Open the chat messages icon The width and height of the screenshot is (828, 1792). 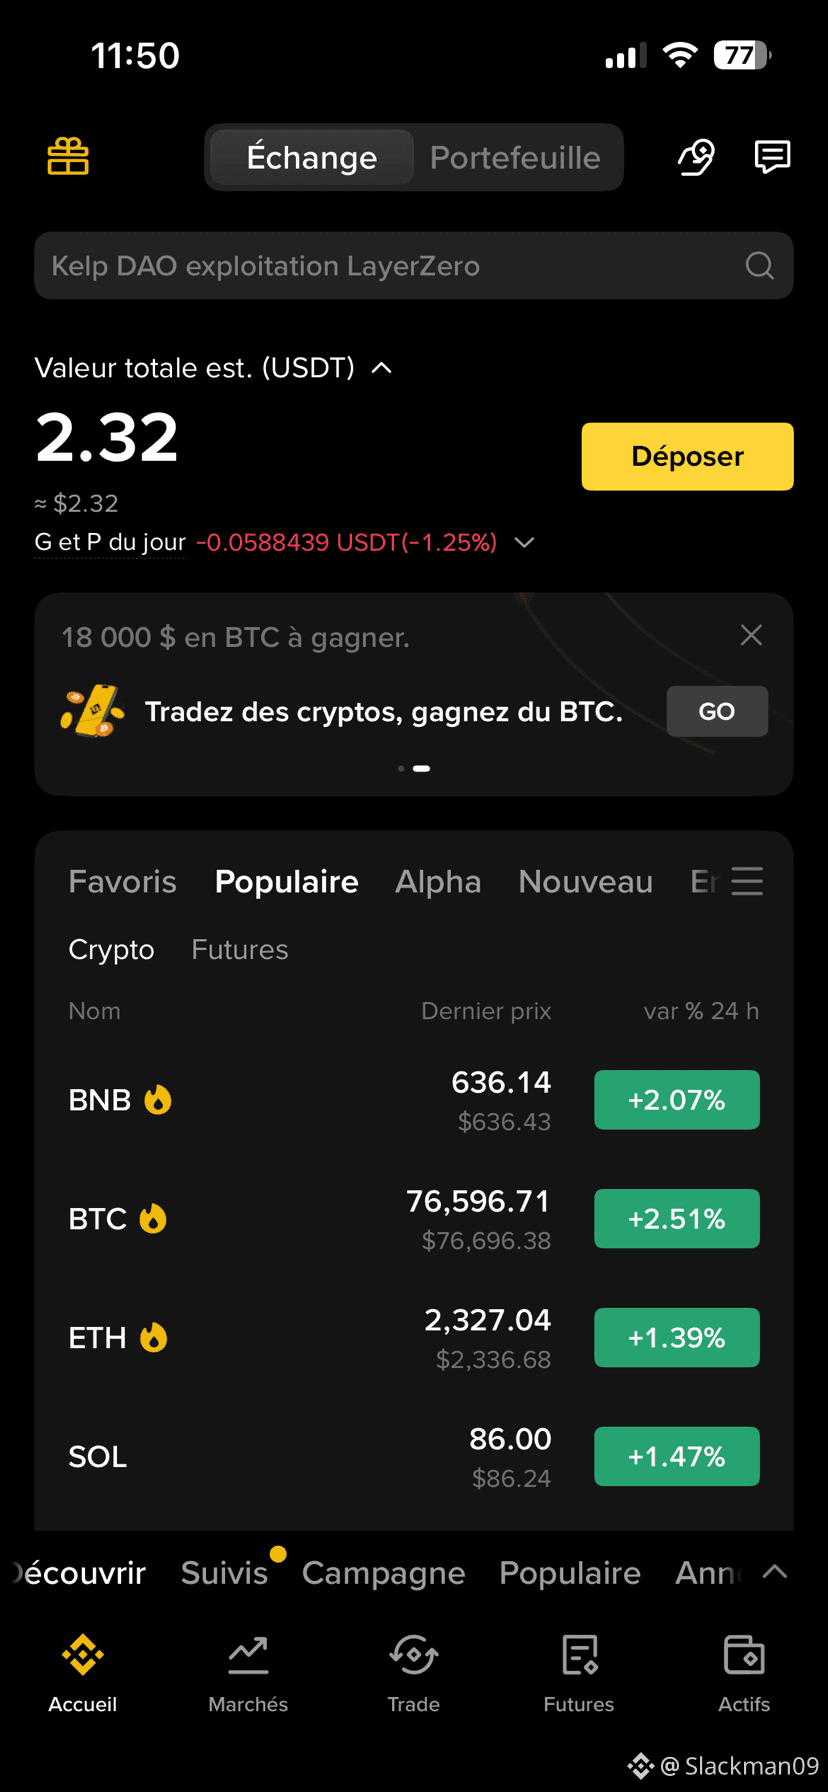click(x=772, y=157)
